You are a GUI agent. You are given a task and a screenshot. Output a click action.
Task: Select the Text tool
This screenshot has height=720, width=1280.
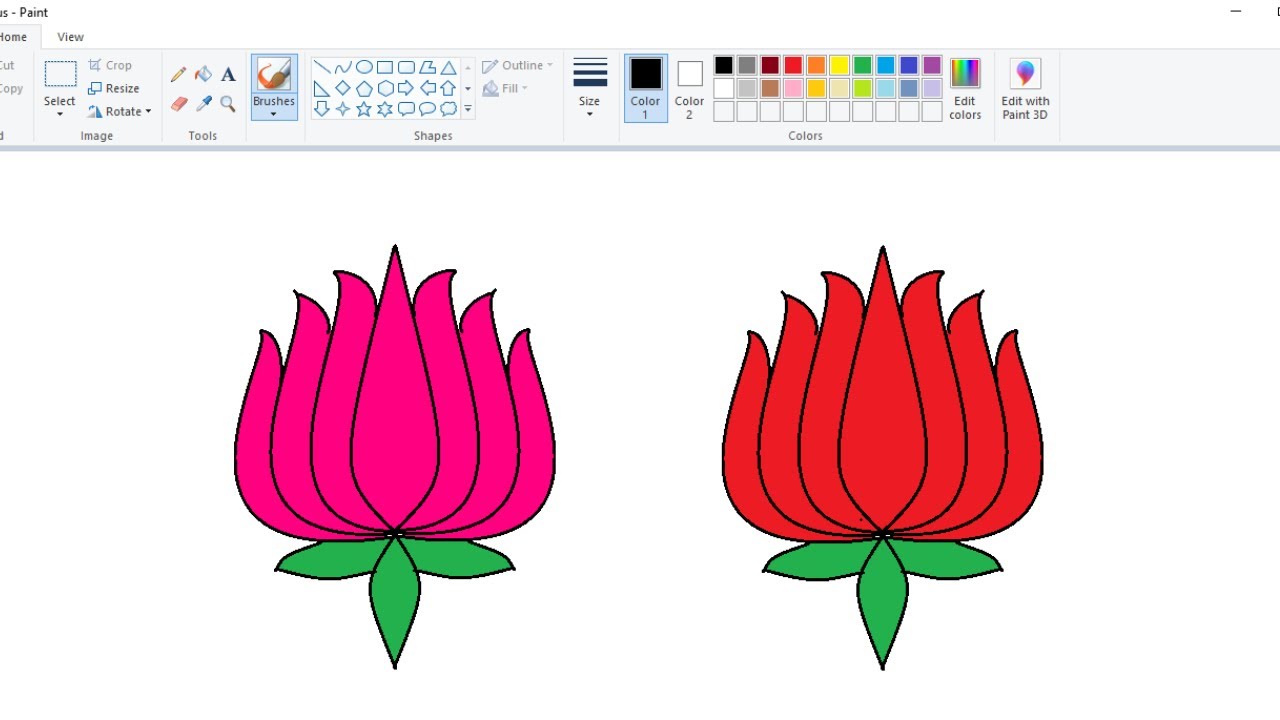228,75
